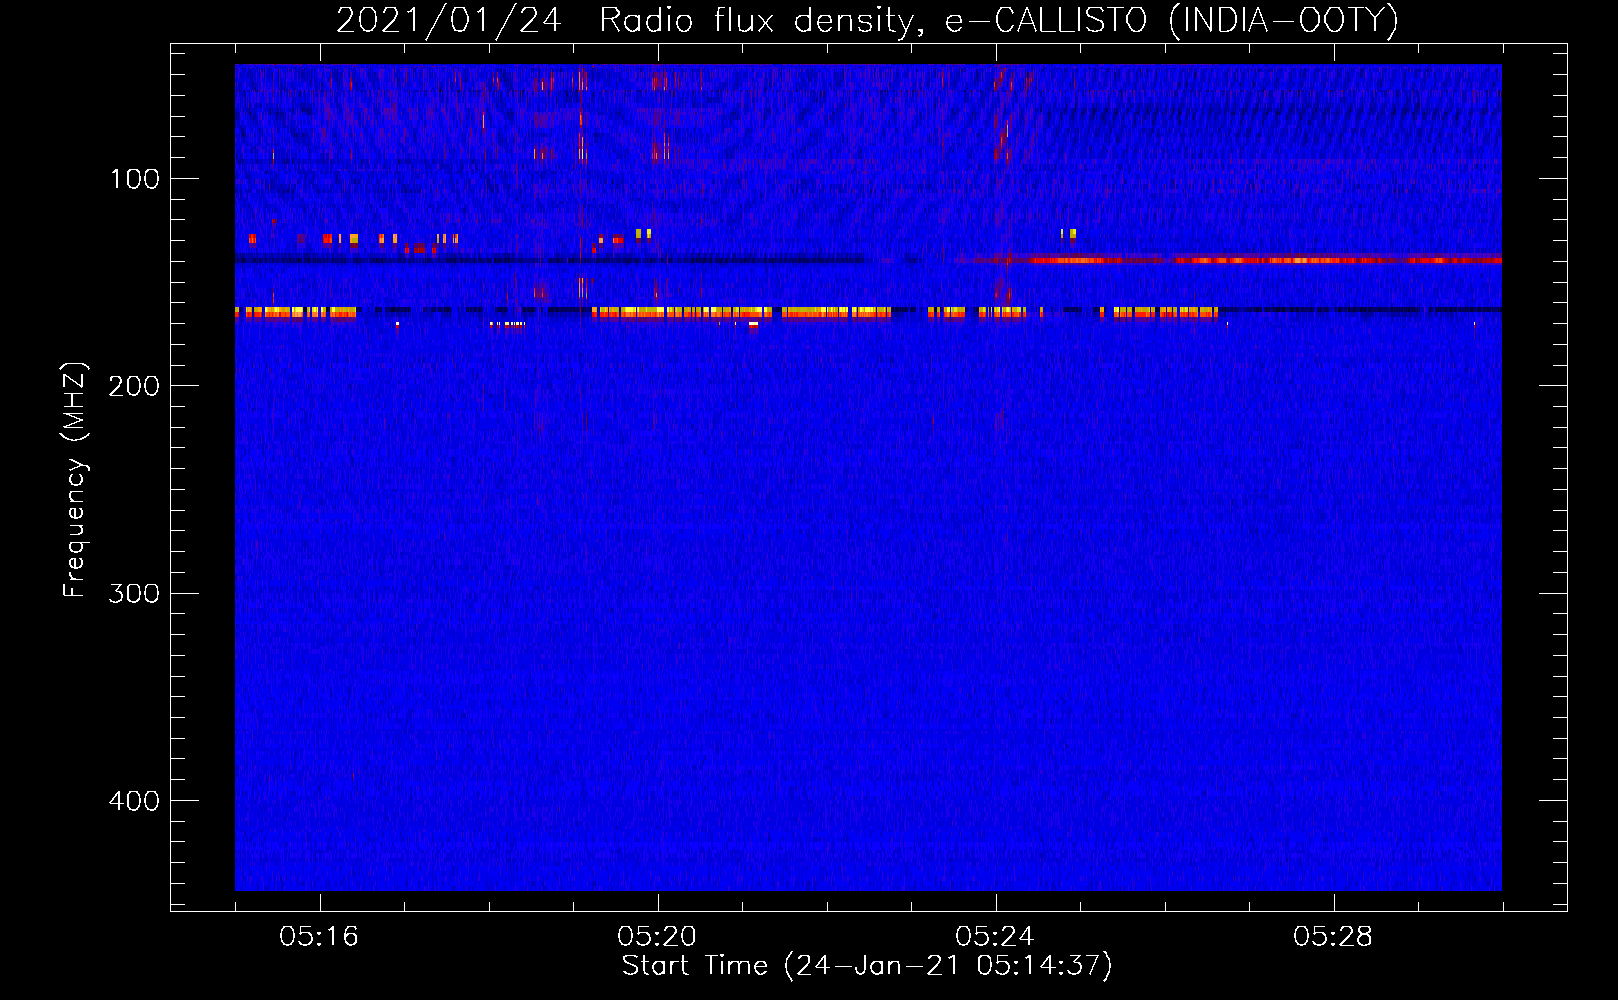Click the 200 frequency tick label
The width and height of the screenshot is (1618, 1000).
pyautogui.click(x=134, y=386)
